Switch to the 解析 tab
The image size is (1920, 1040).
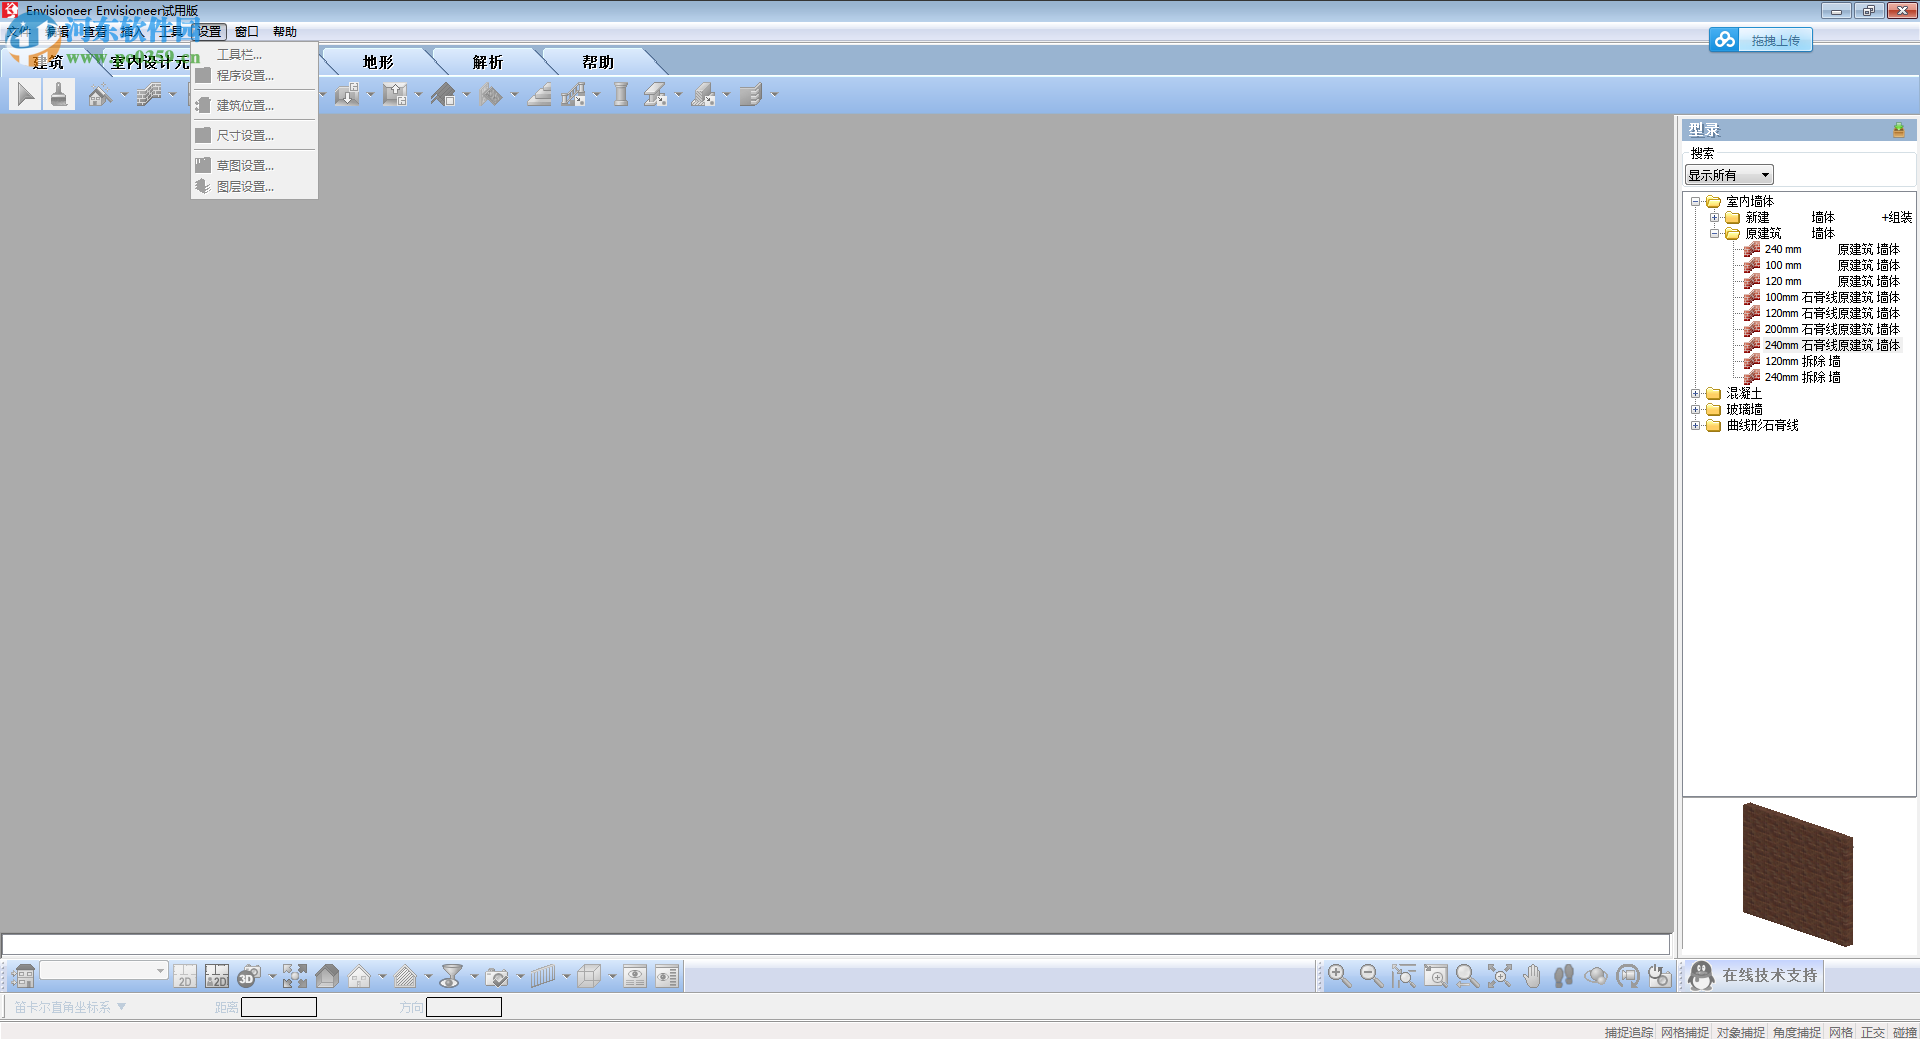[x=488, y=62]
